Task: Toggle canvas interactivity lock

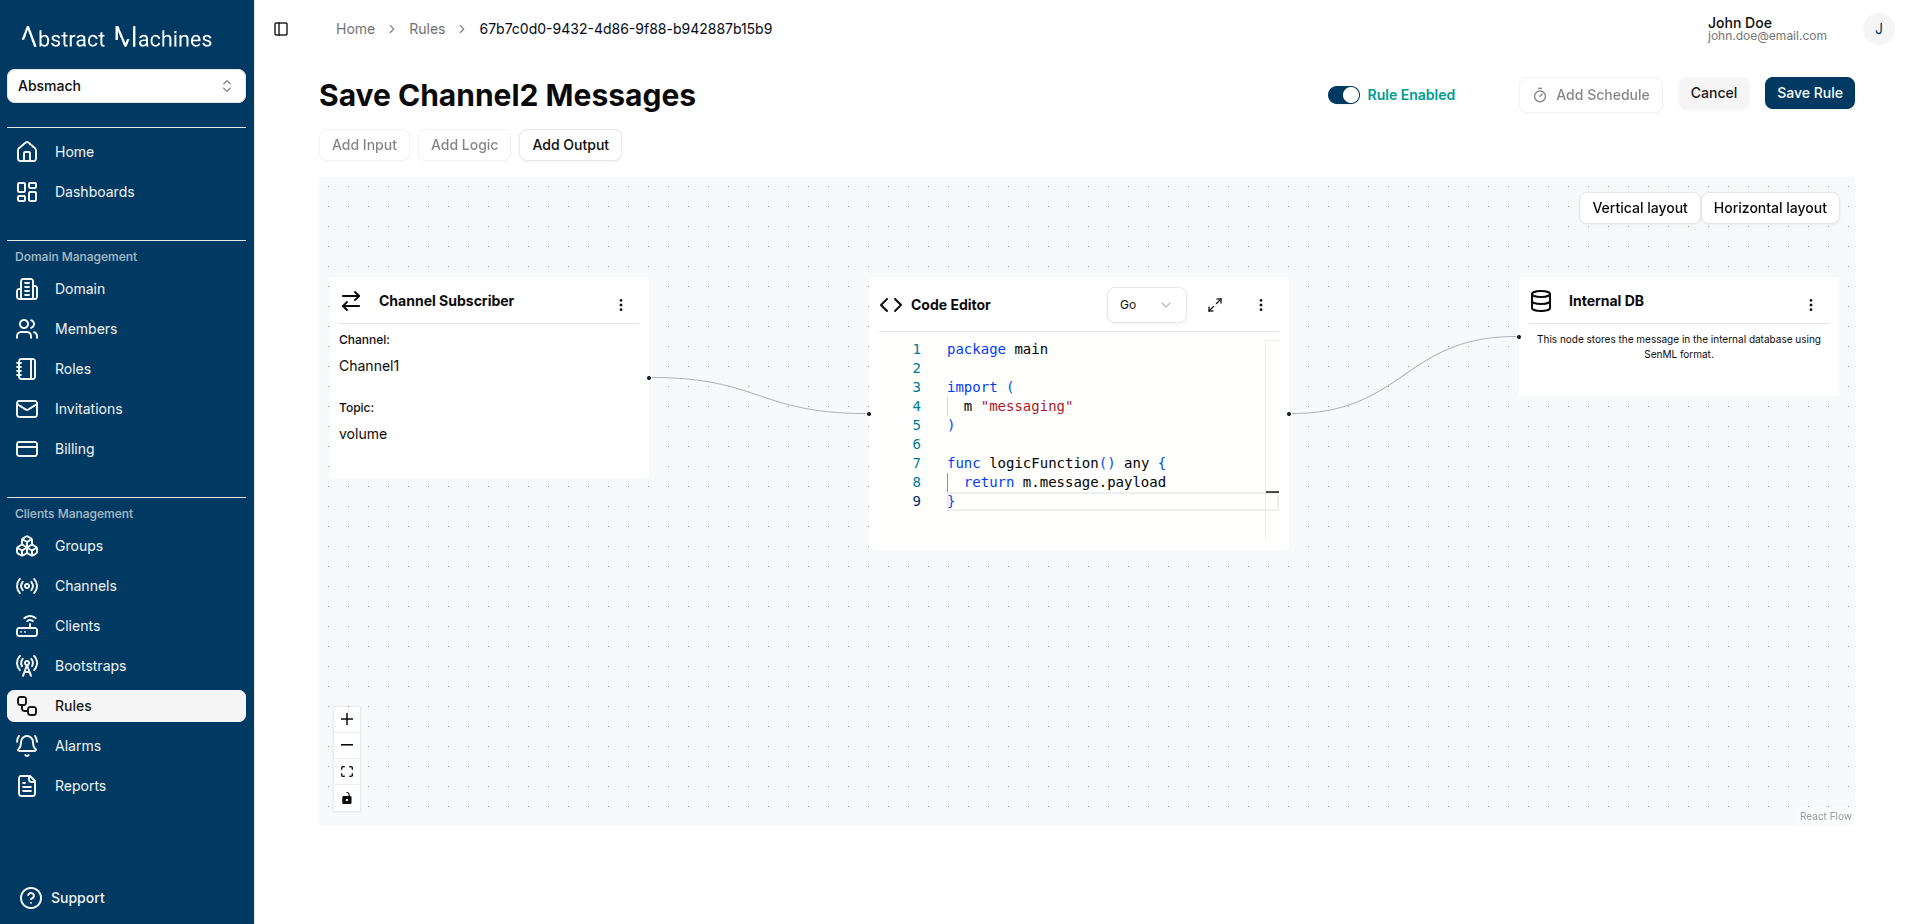Action: tap(347, 798)
